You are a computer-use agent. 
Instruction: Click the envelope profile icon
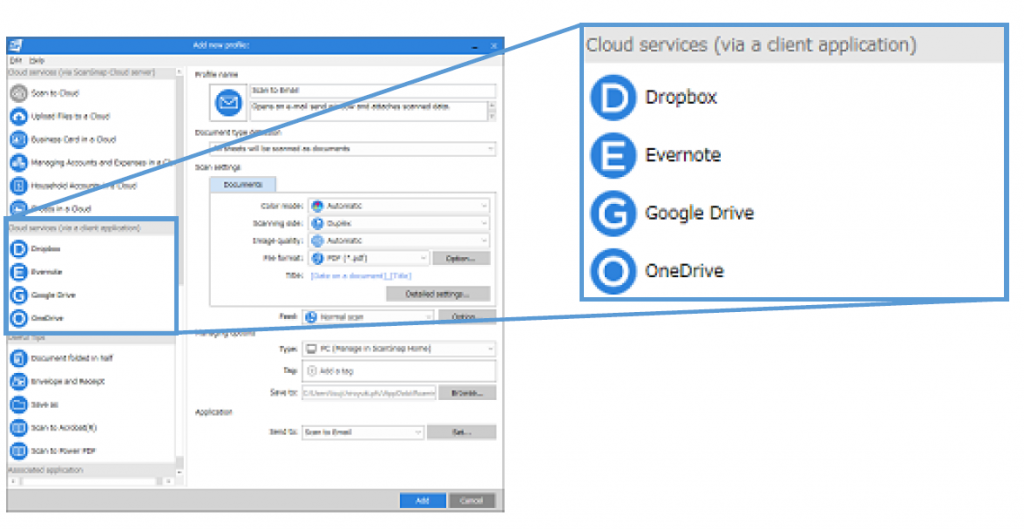[x=228, y=103]
